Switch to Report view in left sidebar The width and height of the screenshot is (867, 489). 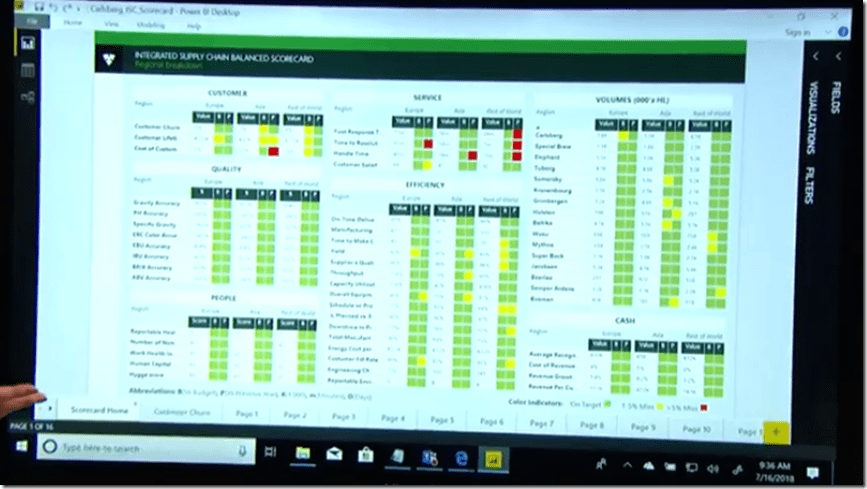coord(27,44)
